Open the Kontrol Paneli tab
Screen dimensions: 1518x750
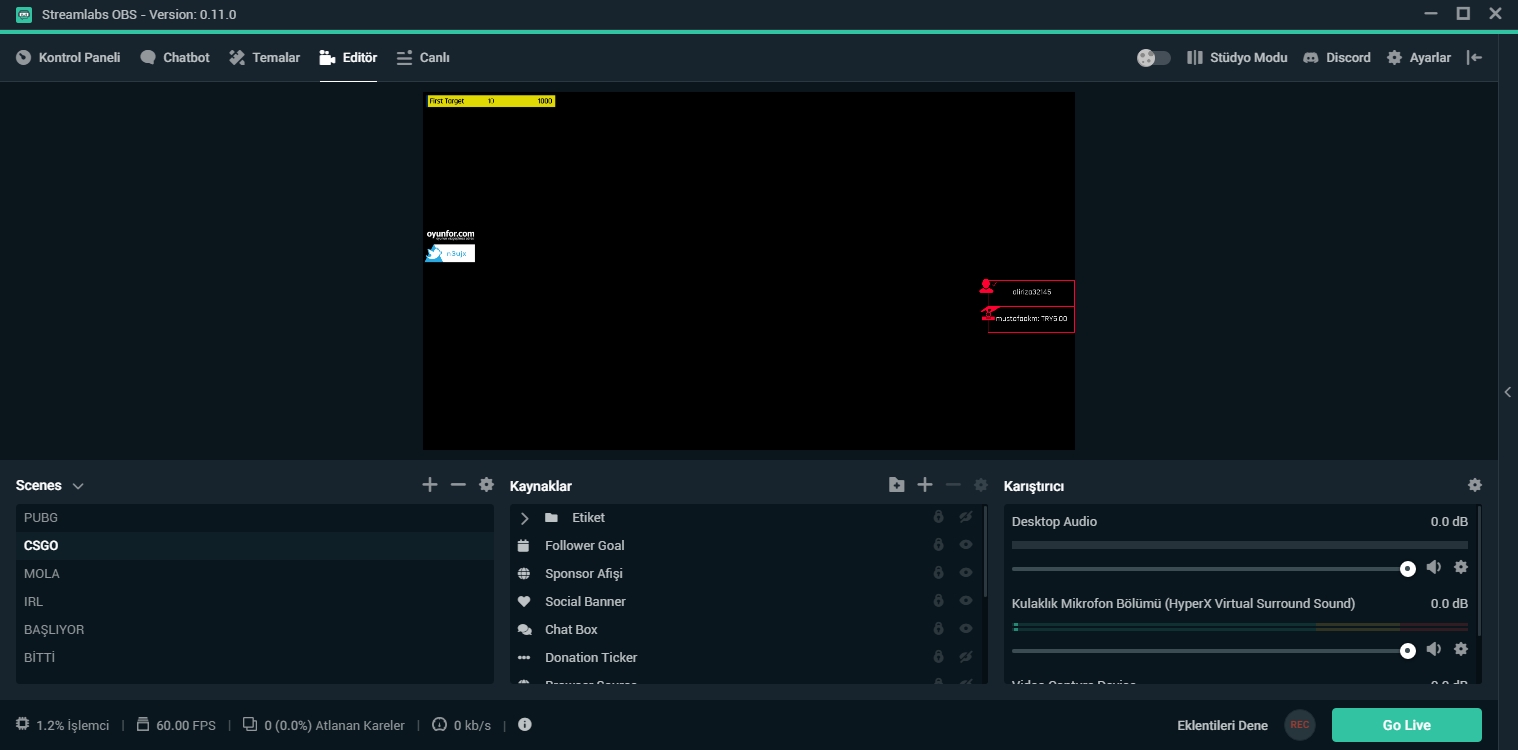pos(68,57)
